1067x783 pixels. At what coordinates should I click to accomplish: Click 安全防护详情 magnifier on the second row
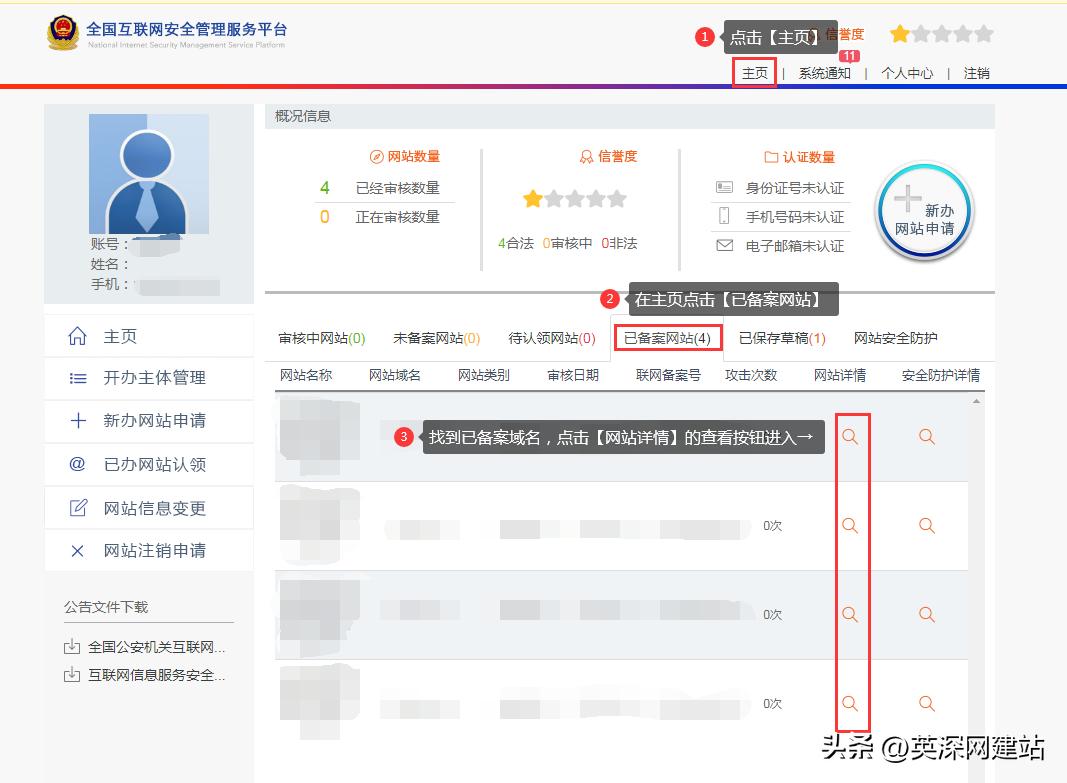pos(925,525)
